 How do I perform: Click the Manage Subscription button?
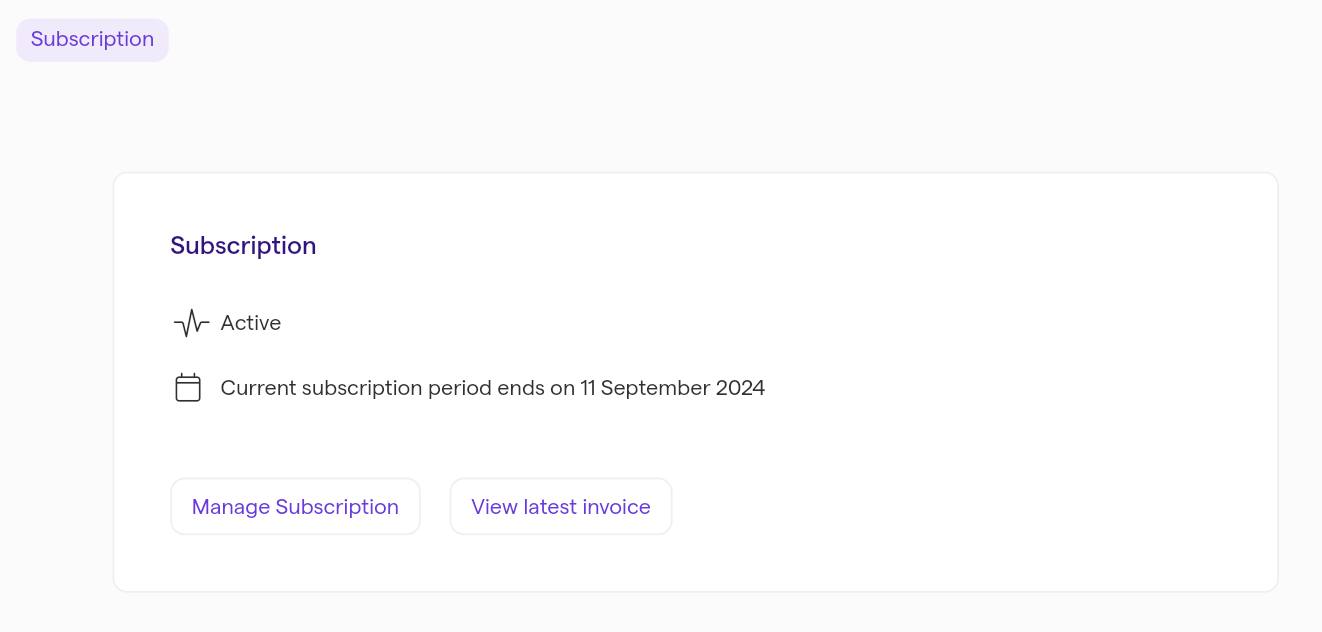pos(295,506)
